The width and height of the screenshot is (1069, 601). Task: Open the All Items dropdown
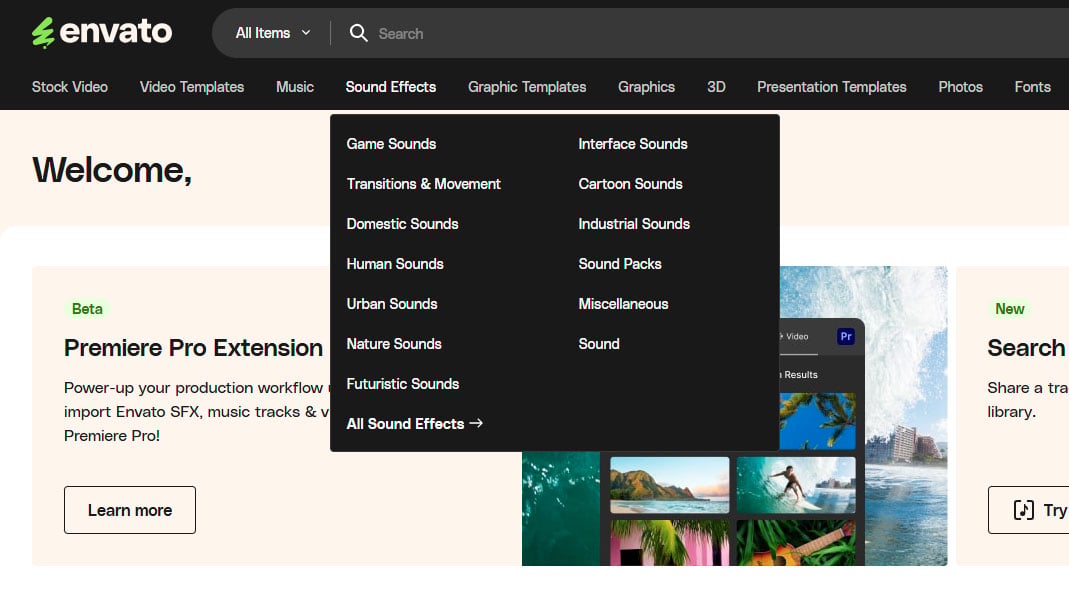click(x=273, y=33)
